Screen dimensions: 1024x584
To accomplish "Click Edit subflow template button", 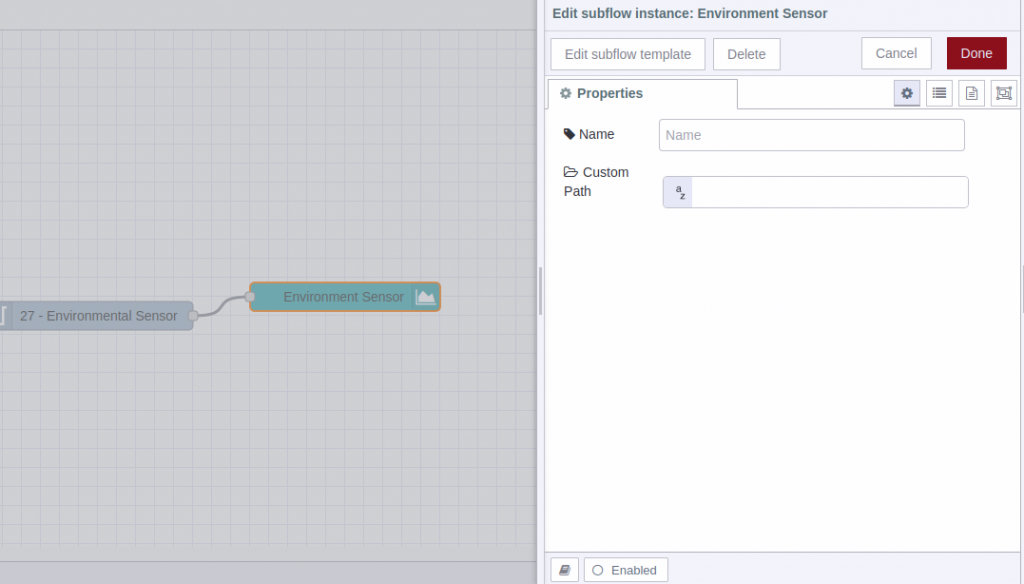I will pyautogui.click(x=628, y=54).
